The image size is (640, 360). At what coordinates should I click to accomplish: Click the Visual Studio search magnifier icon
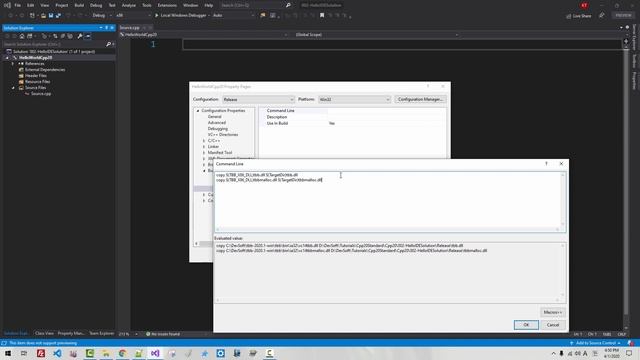point(288,5)
